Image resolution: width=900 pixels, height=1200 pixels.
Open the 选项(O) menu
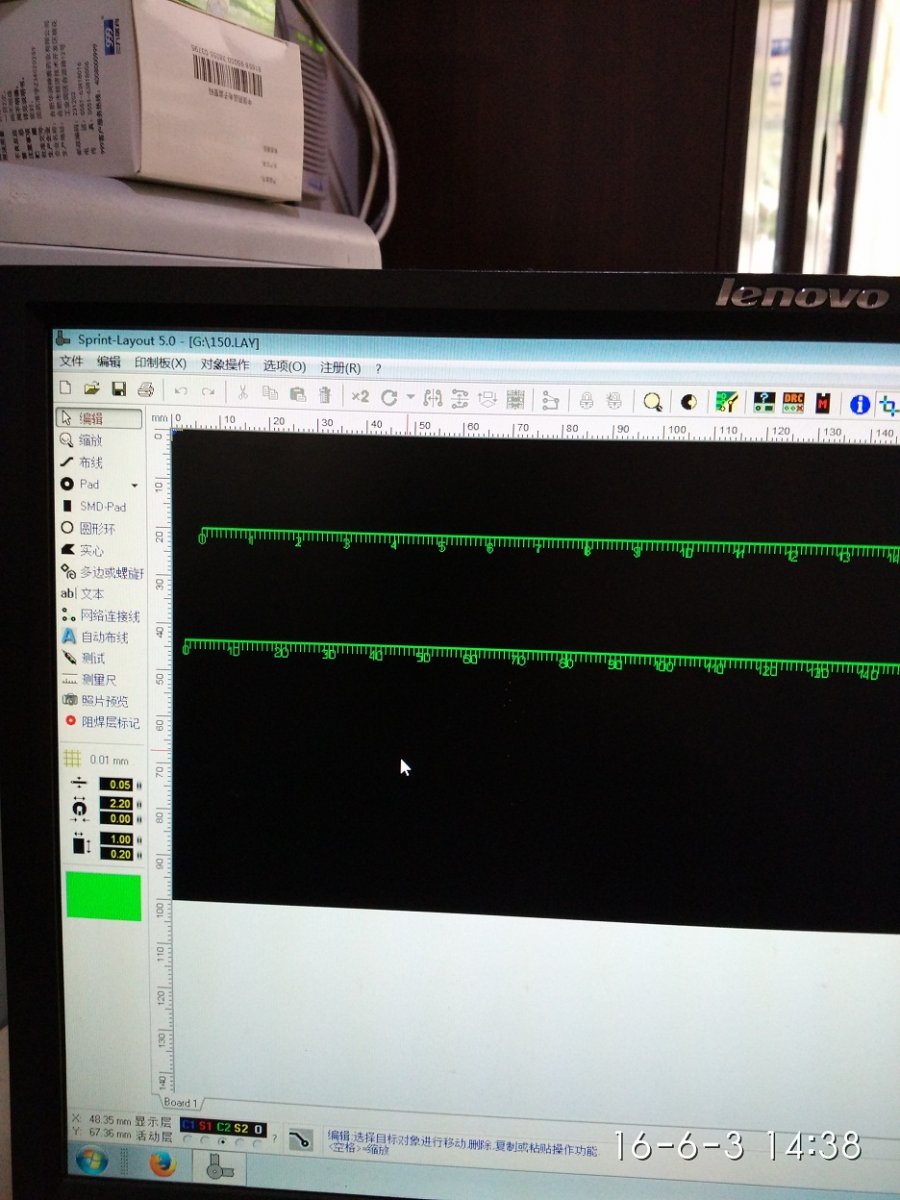coord(284,367)
